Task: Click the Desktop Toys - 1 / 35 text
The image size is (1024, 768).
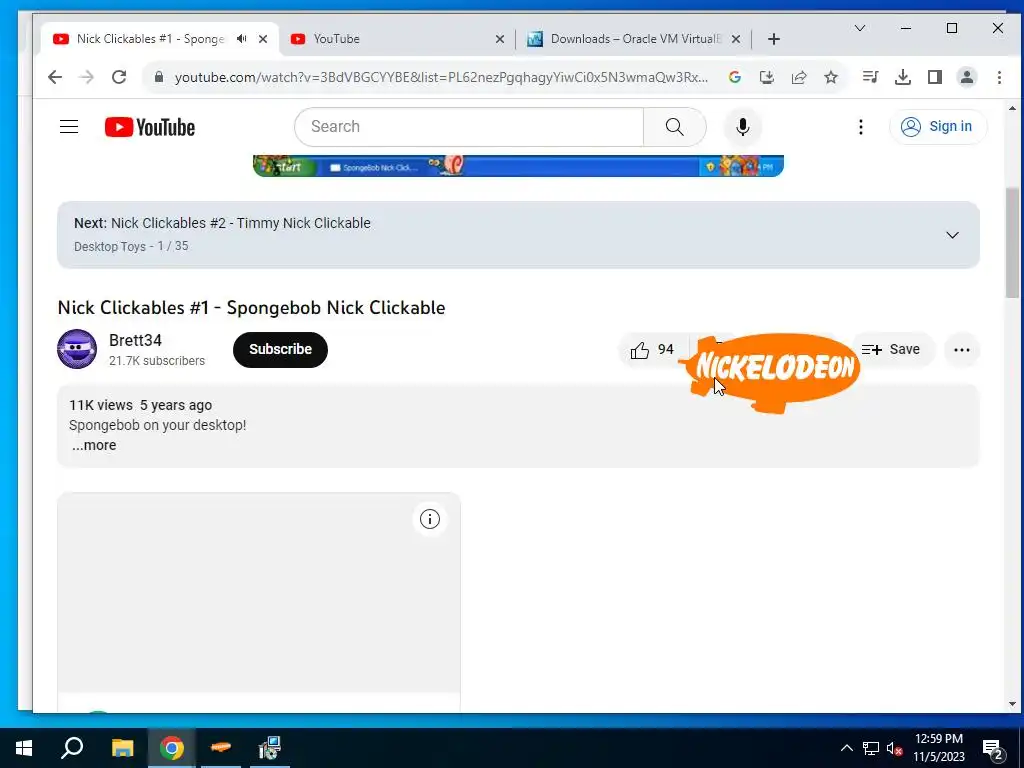Action: [131, 247]
